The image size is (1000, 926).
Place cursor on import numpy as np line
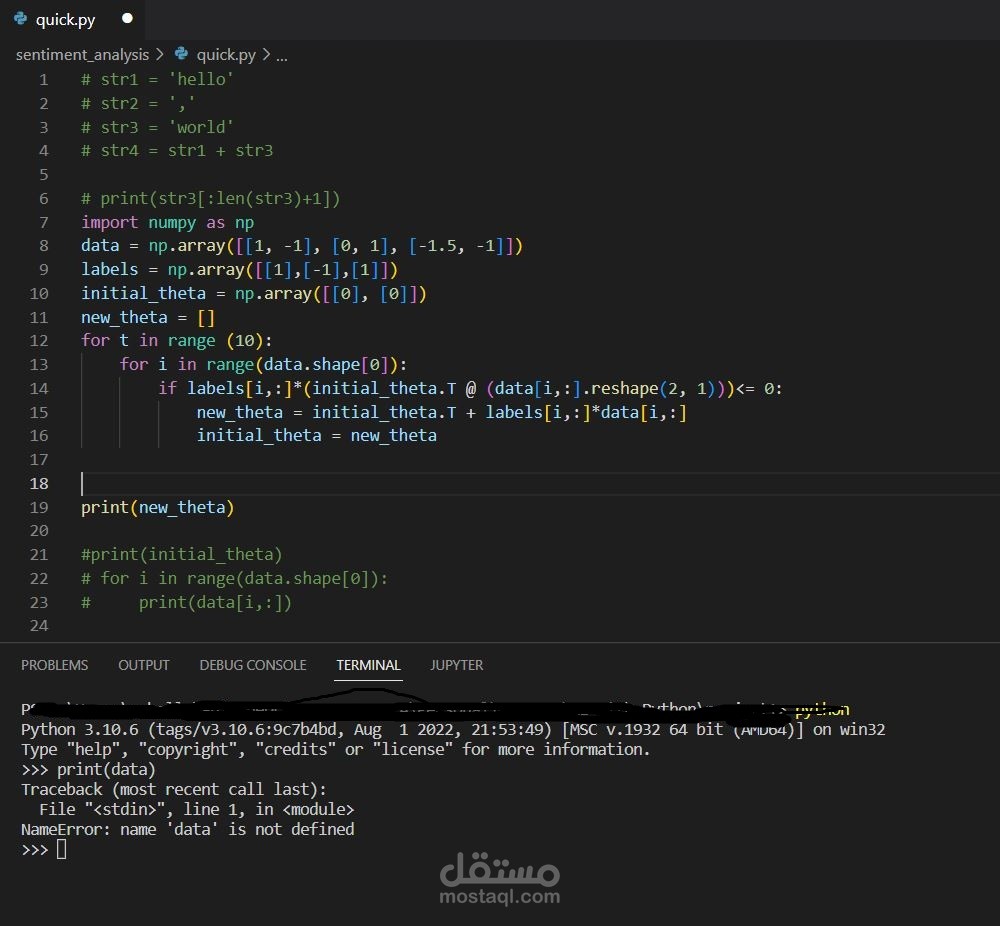(167, 222)
